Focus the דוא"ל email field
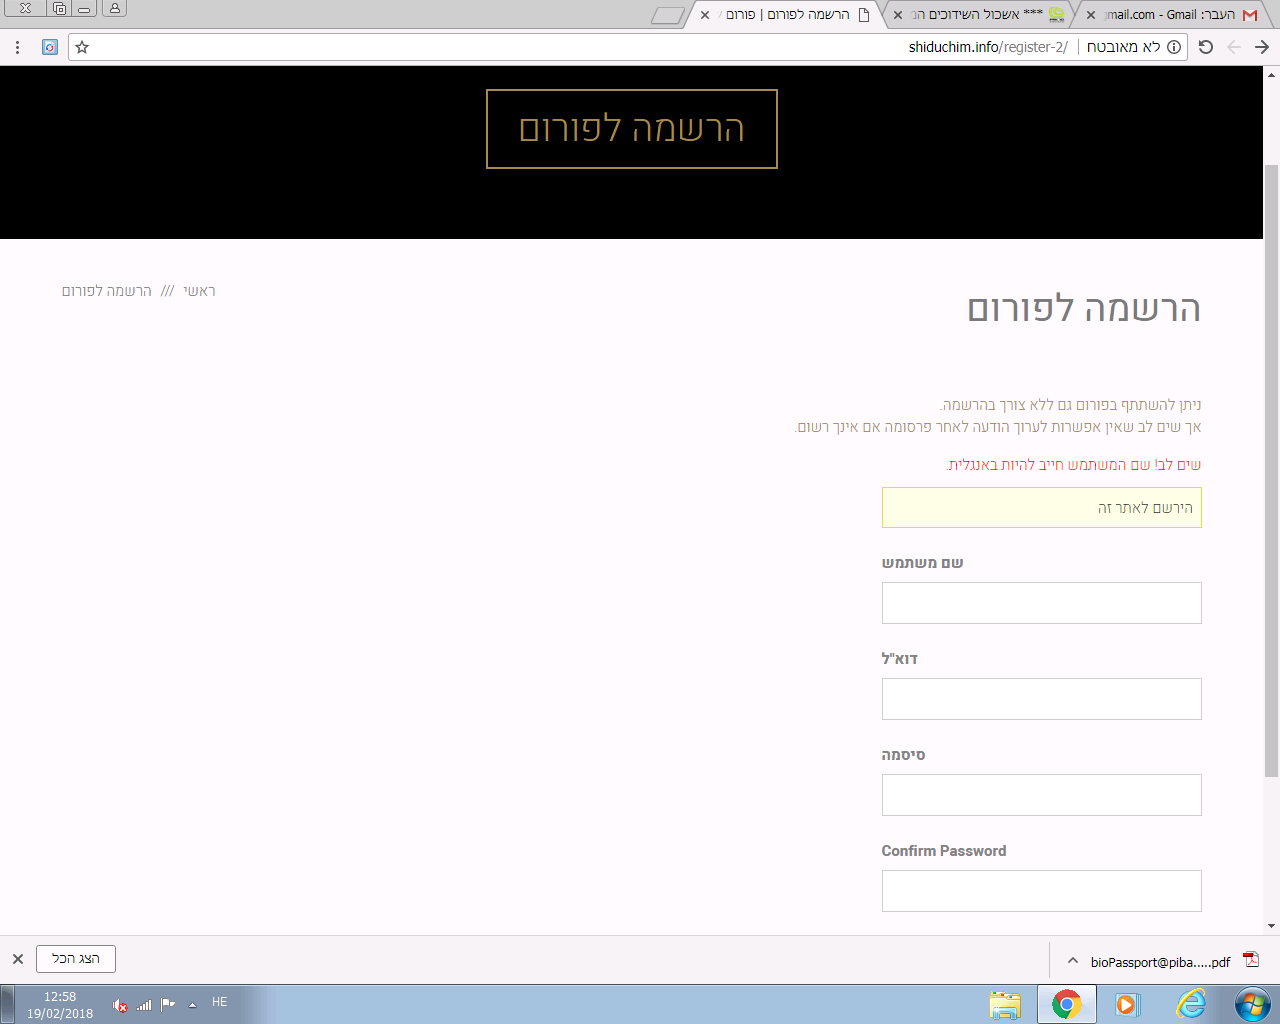Image resolution: width=1280 pixels, height=1024 pixels. (x=1042, y=699)
